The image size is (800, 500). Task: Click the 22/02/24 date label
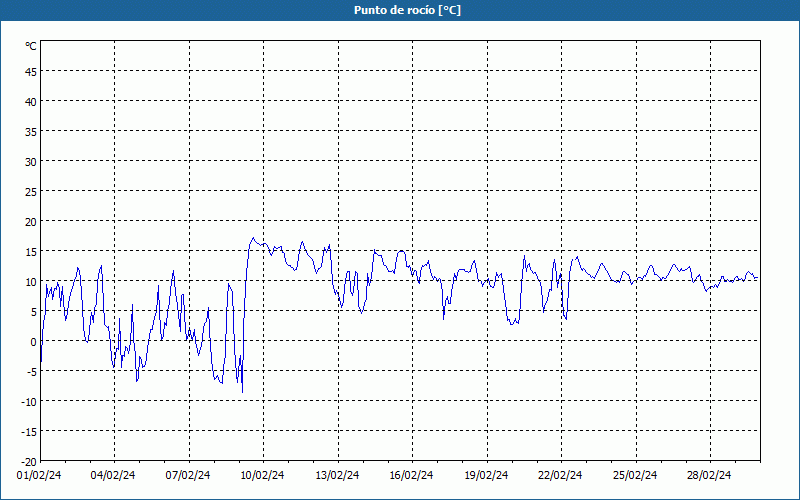(560, 476)
